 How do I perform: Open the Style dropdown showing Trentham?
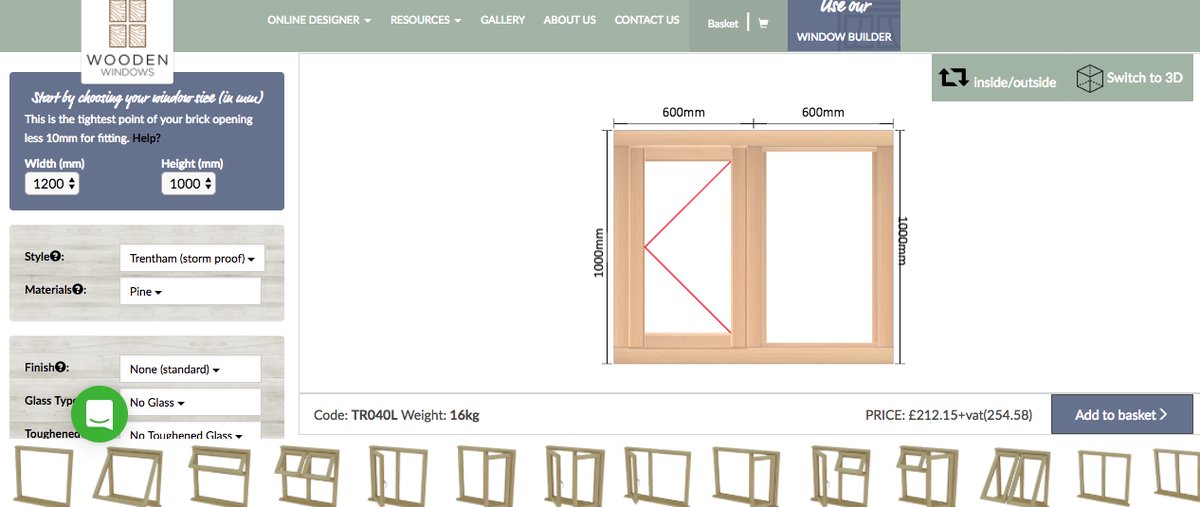tap(192, 258)
